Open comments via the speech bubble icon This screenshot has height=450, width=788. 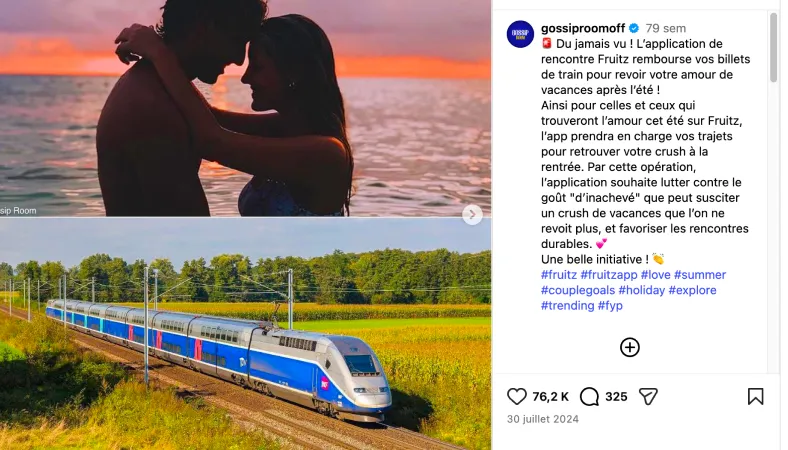tap(590, 396)
